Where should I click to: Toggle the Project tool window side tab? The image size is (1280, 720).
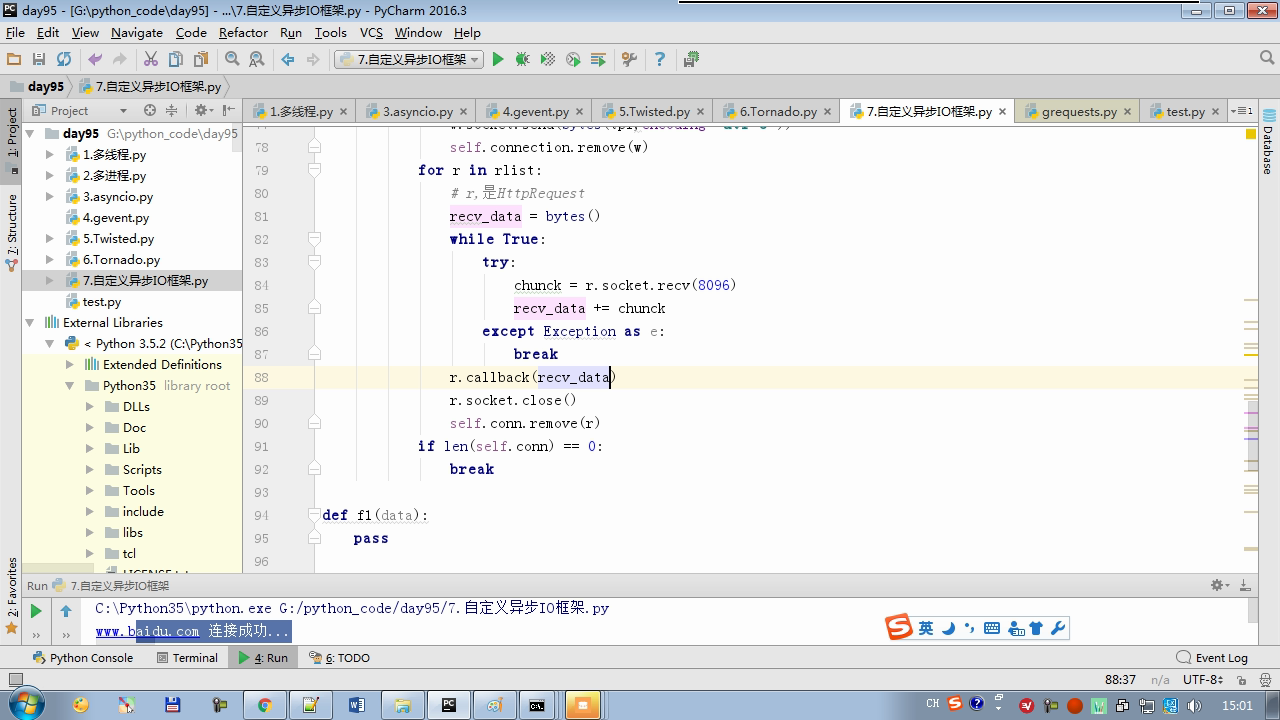[x=12, y=133]
